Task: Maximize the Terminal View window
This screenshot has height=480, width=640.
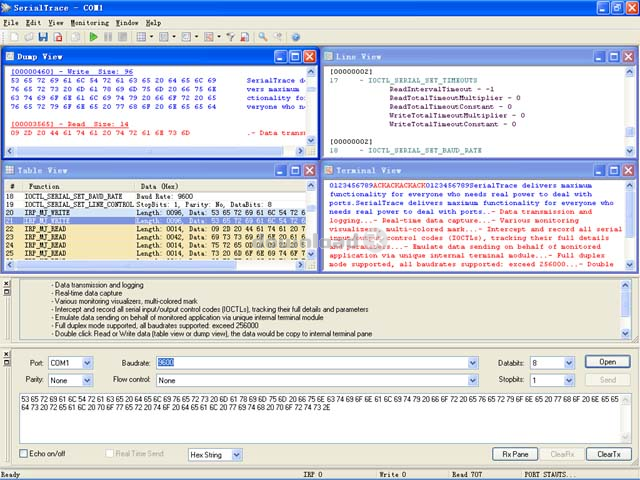Action: tap(614, 170)
